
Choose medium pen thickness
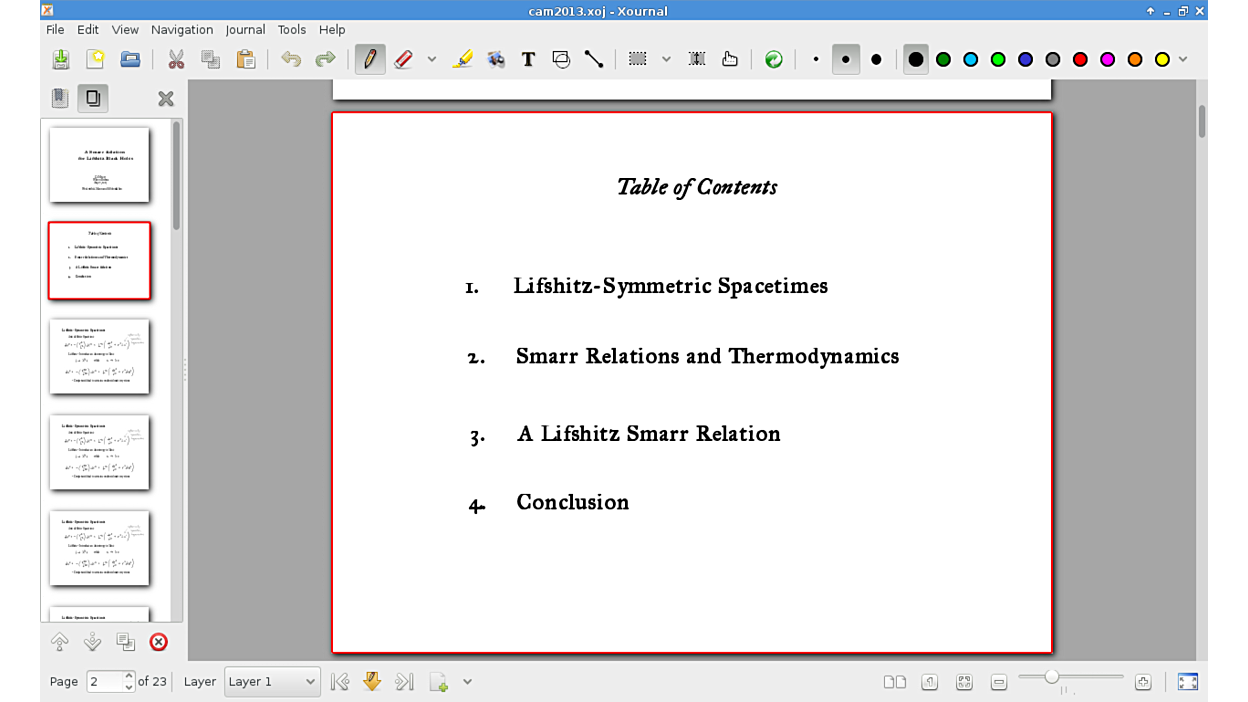(x=846, y=60)
